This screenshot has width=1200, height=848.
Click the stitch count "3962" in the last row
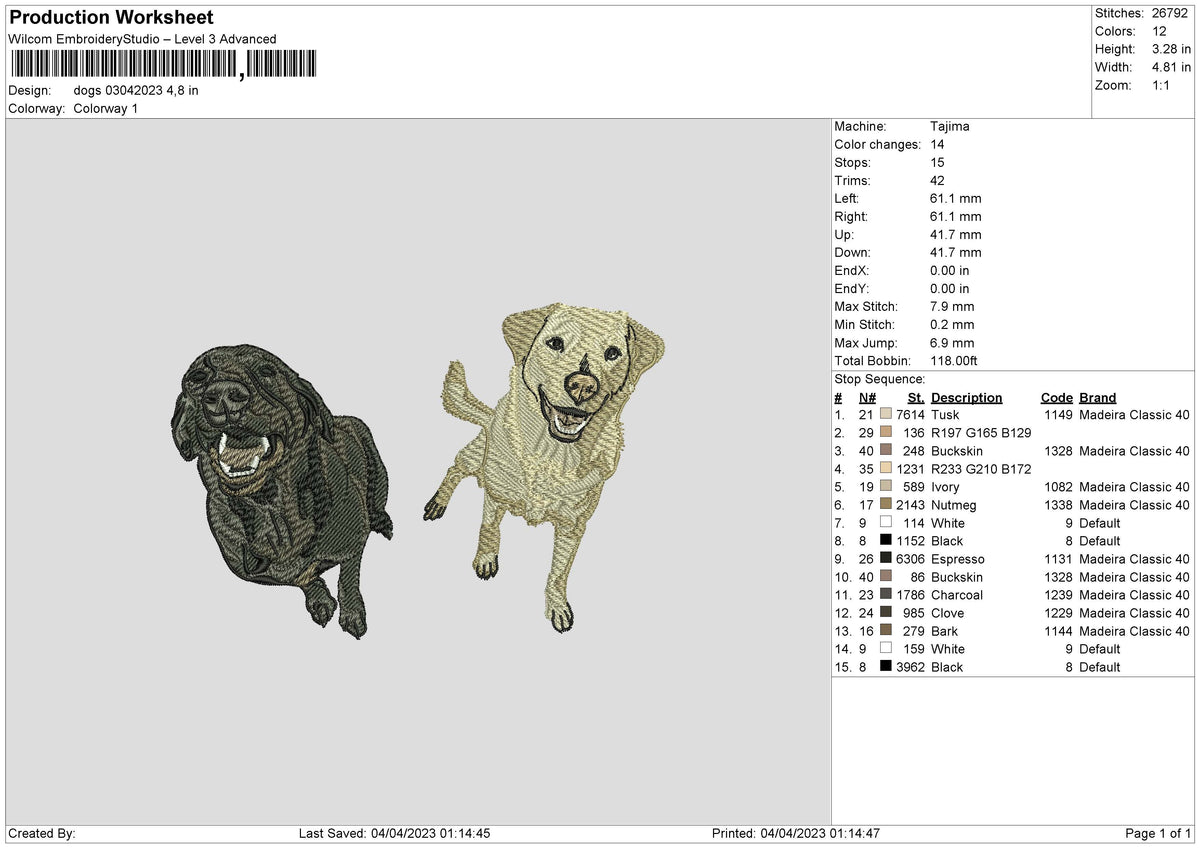(x=911, y=666)
